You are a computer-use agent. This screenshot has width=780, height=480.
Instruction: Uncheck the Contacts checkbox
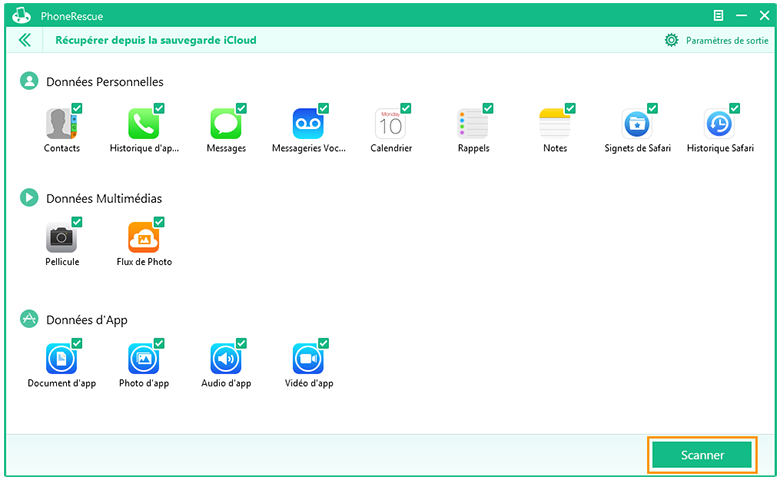[77, 108]
